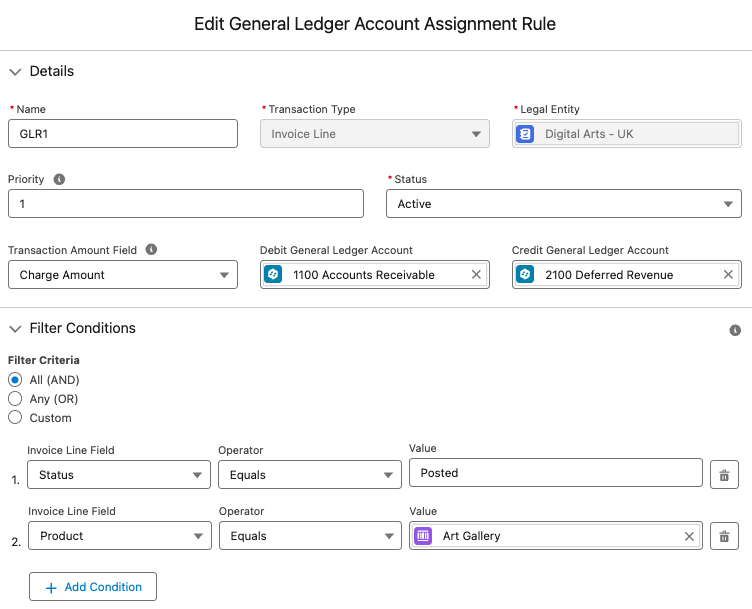This screenshot has width=752, height=609.
Task: Click the Name field containing GLR1
Action: [x=122, y=134]
